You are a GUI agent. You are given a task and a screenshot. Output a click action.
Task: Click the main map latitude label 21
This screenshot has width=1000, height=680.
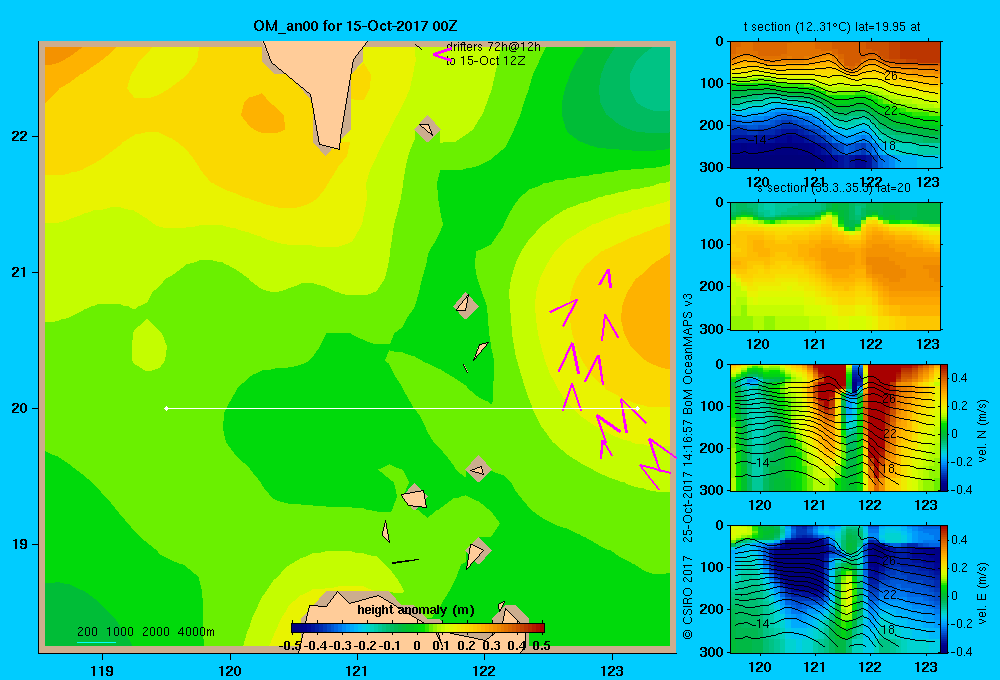point(20,272)
